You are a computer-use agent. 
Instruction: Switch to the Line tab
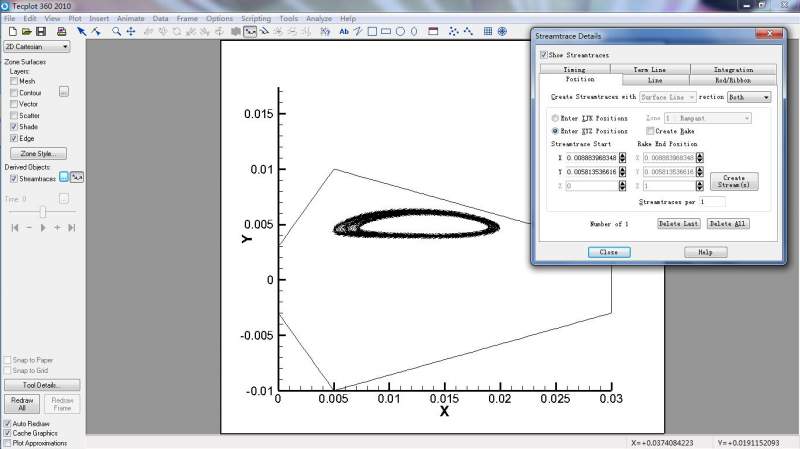point(655,80)
